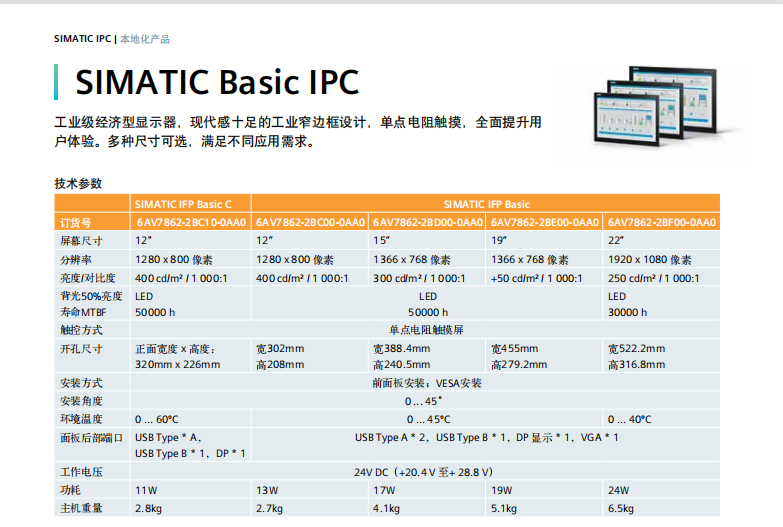Click the '宽522.2mm' cutout width
Screen dimensions: 783x527
(636, 349)
